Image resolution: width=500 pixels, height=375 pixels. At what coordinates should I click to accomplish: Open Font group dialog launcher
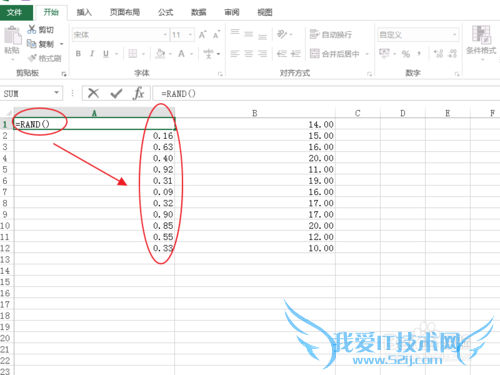coord(220,74)
